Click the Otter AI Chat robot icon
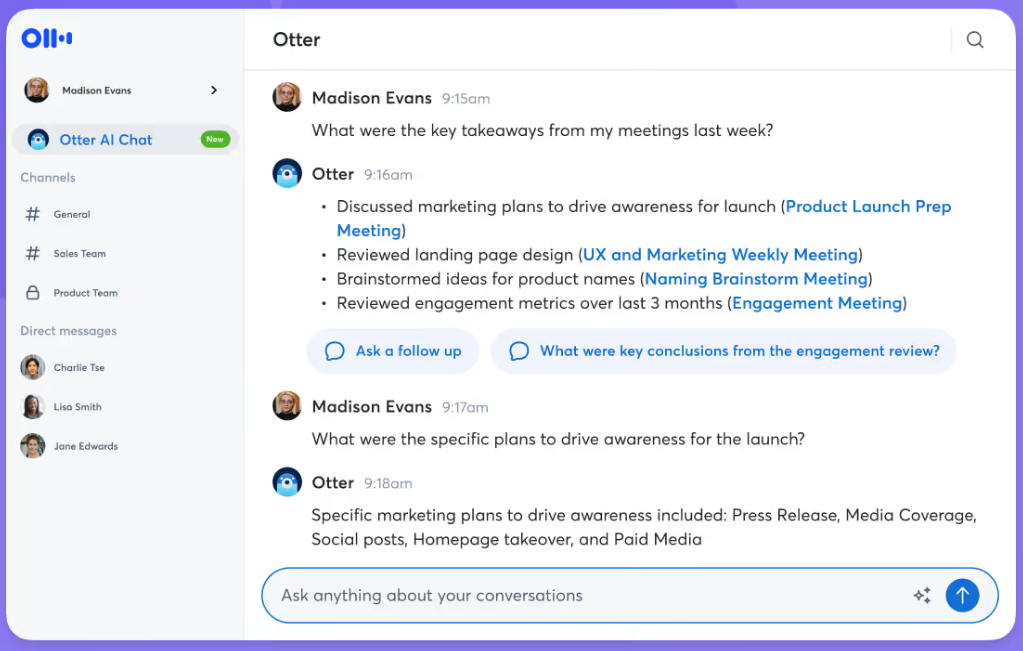 pyautogui.click(x=38, y=139)
